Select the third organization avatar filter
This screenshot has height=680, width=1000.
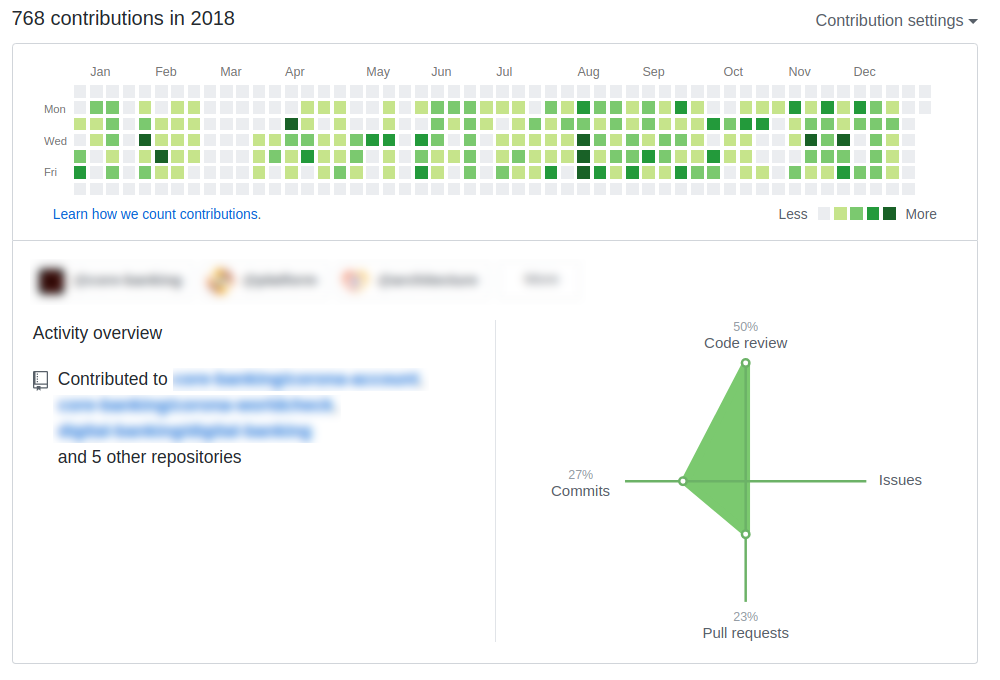[354, 281]
